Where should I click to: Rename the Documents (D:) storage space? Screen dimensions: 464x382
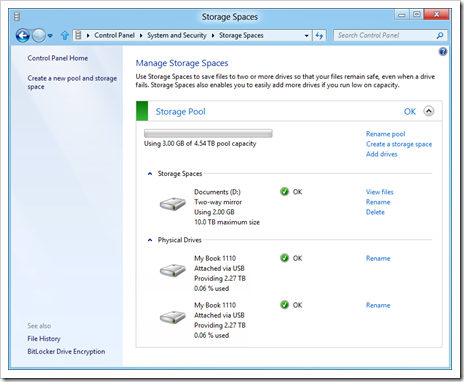[378, 202]
